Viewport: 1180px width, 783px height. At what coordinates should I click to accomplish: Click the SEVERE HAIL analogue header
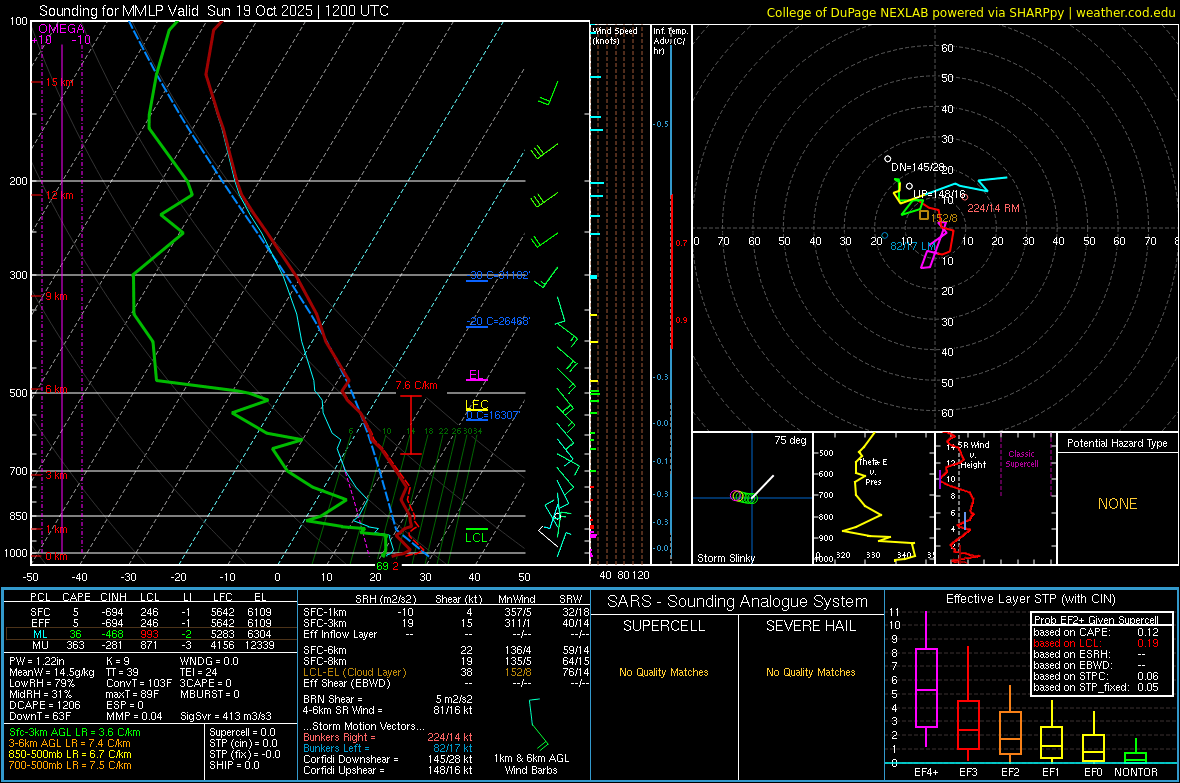tap(810, 626)
